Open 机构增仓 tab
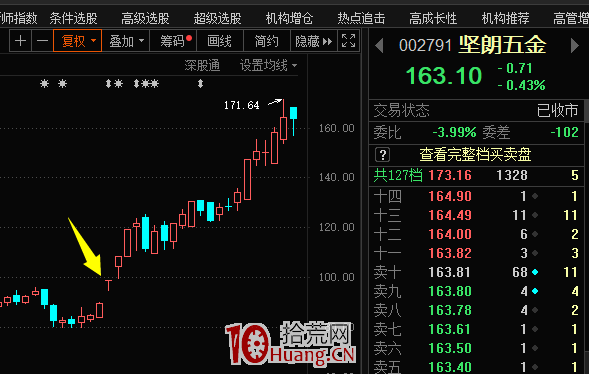 tap(289, 18)
